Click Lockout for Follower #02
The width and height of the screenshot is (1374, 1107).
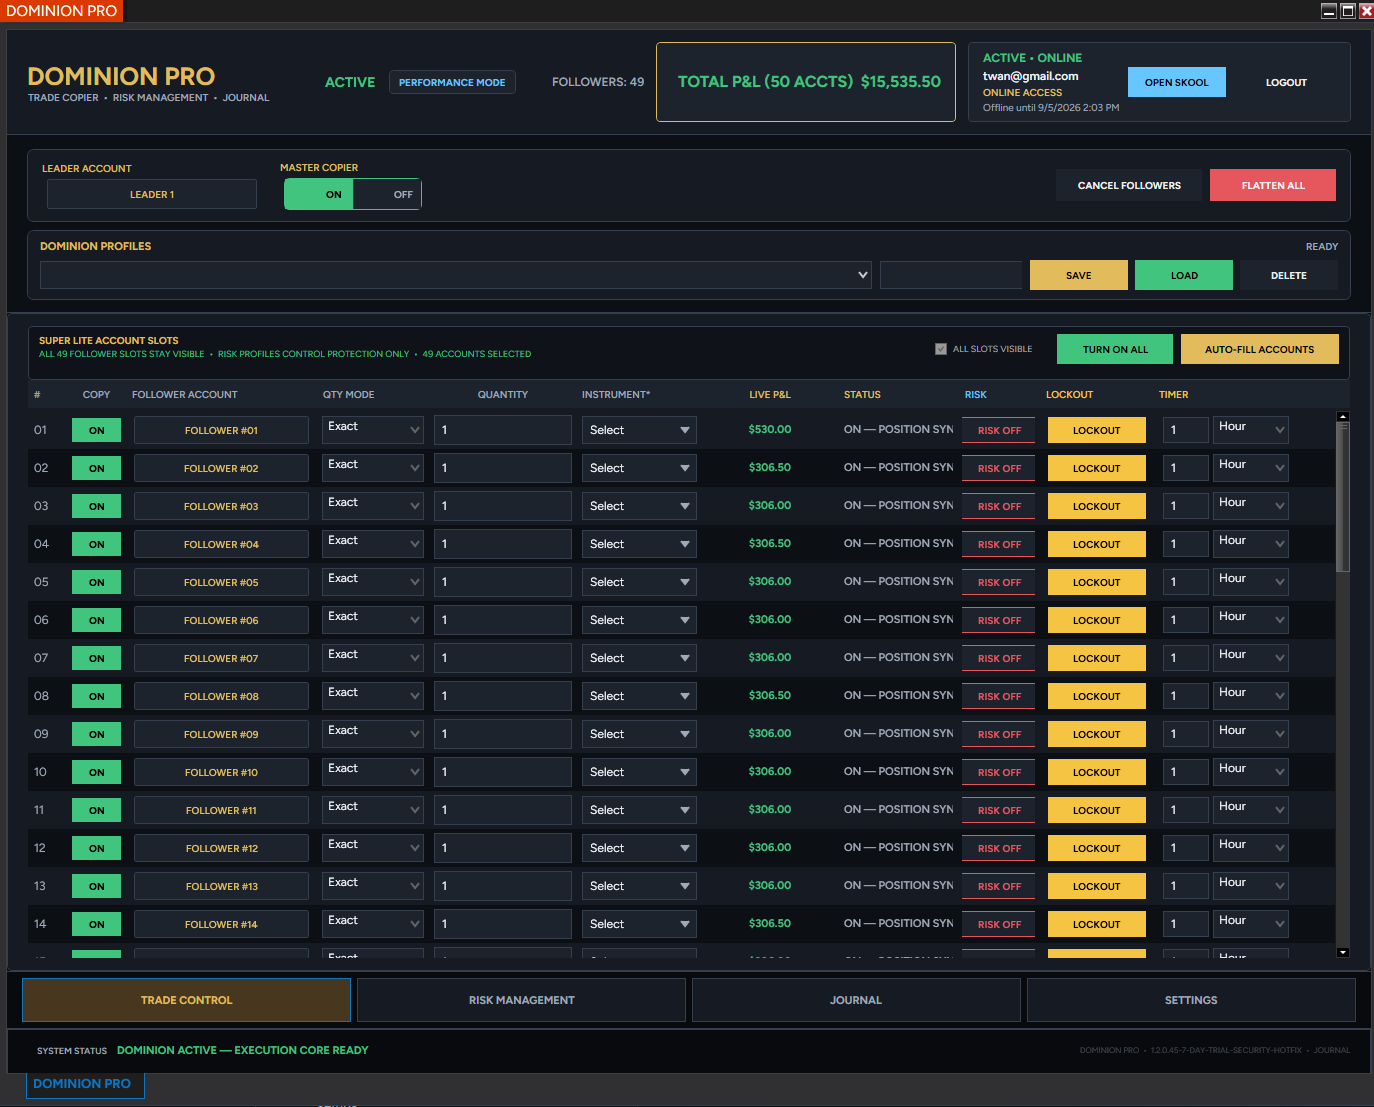tap(1097, 468)
